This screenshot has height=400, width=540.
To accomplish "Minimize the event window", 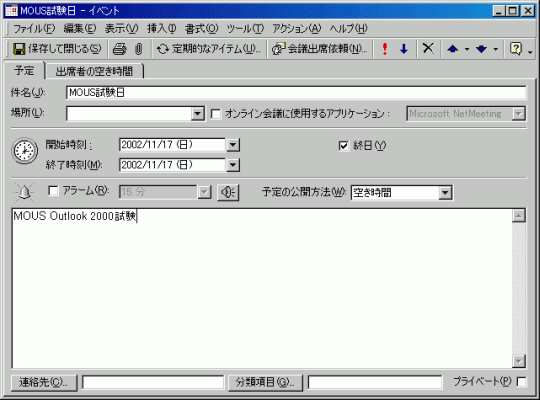I will pos(499,11).
